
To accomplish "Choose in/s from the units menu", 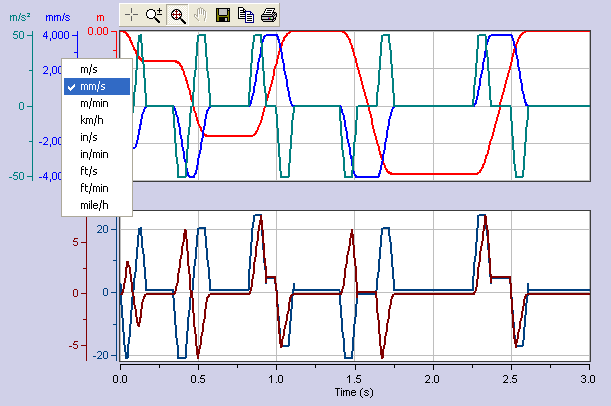I will 88,137.
